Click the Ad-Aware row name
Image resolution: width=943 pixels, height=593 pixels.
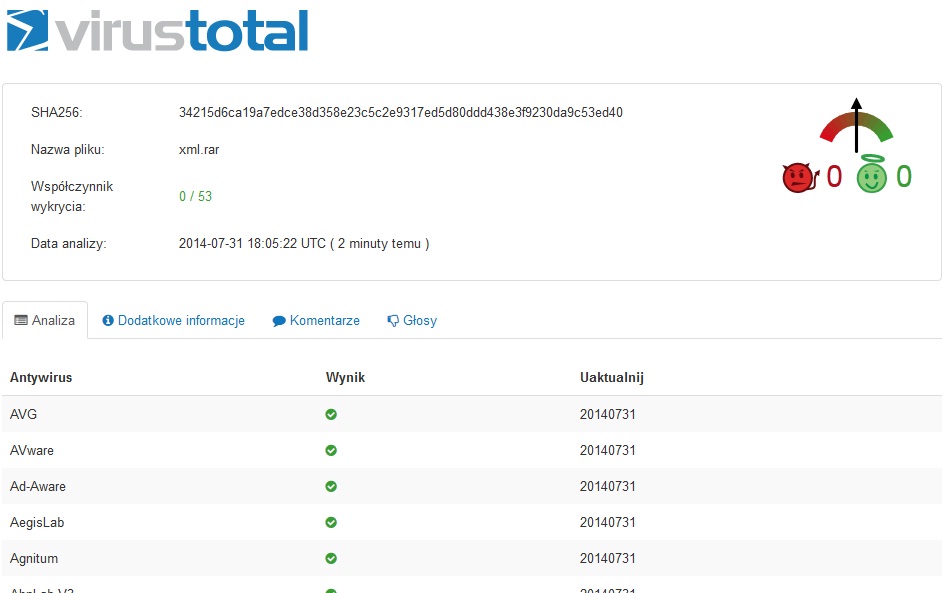click(x=38, y=487)
